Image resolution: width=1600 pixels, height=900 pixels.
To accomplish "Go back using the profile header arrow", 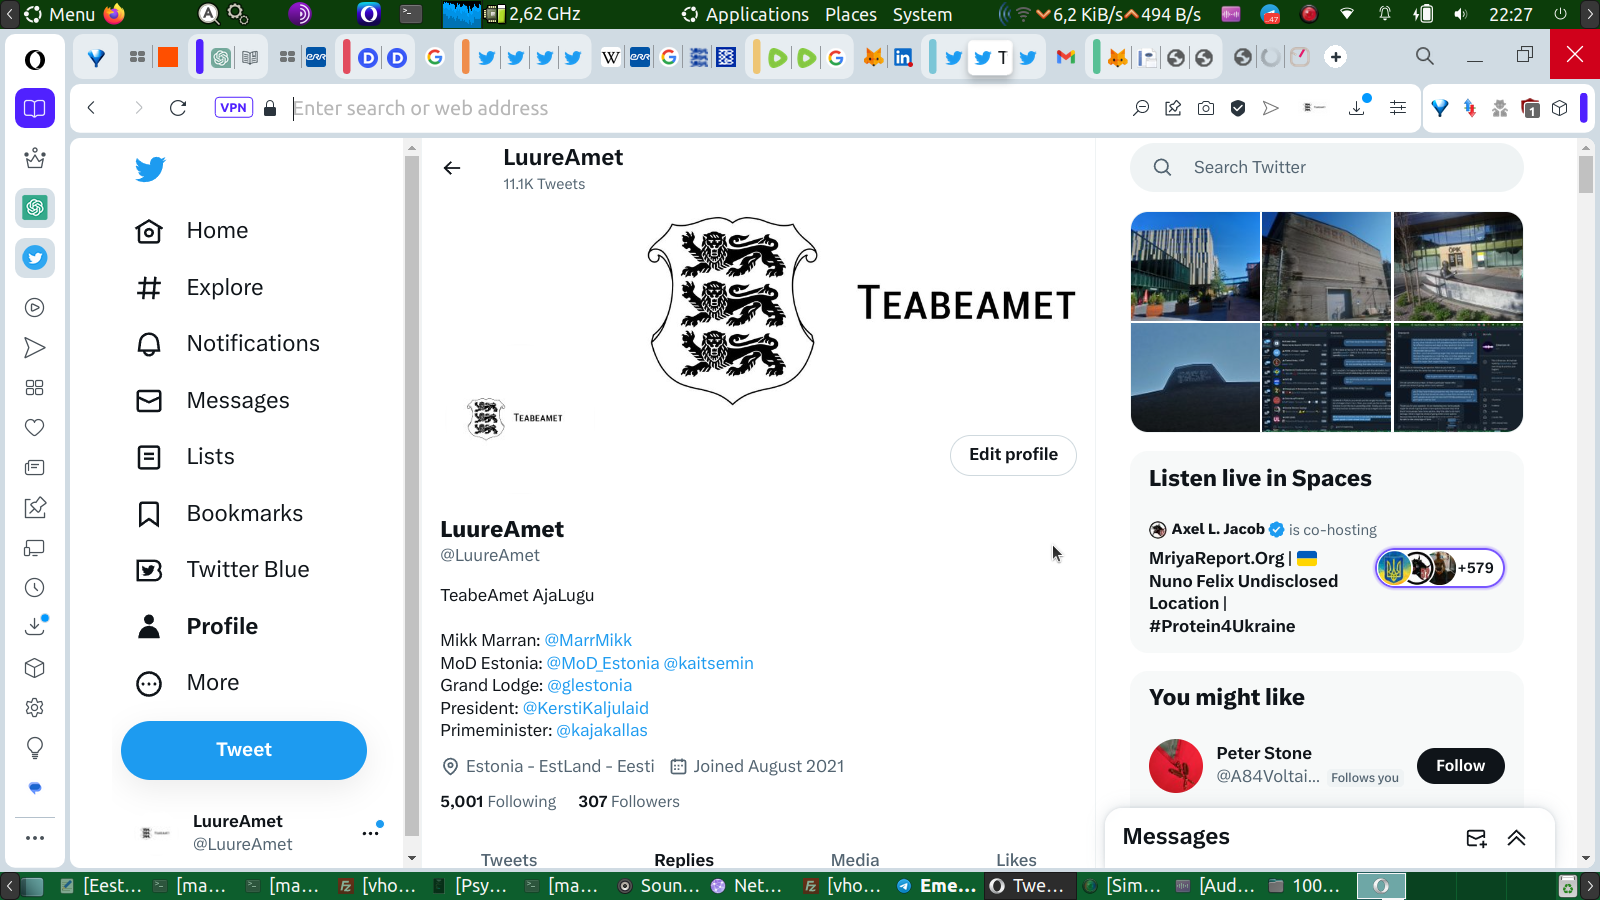I will point(452,168).
